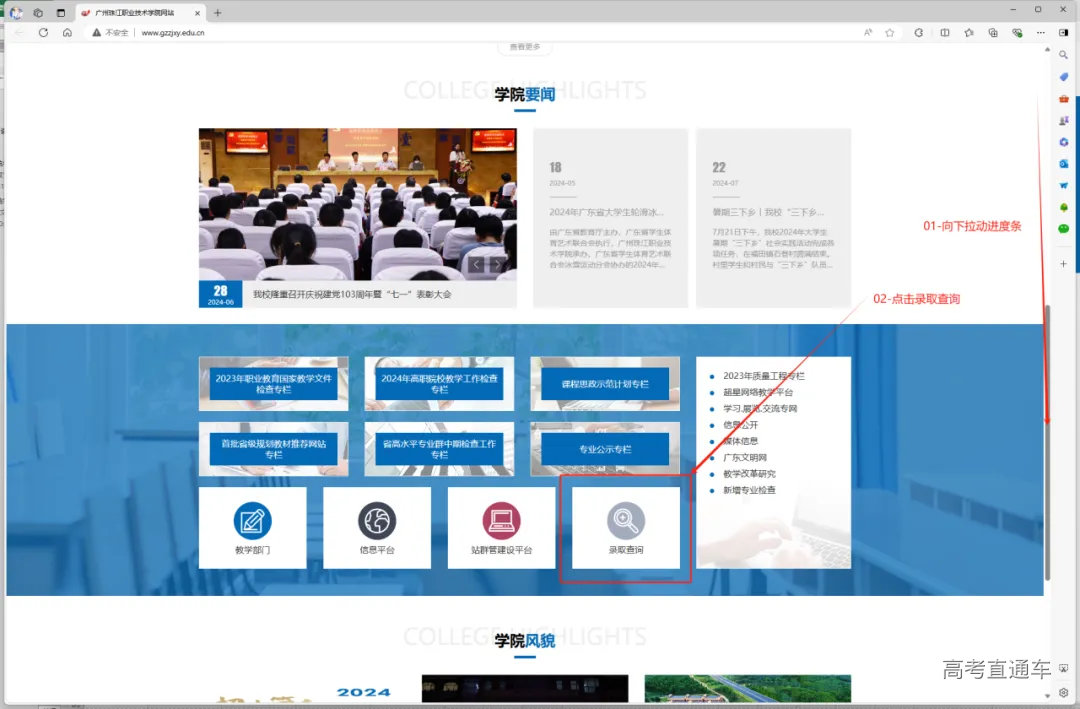
Task: Select the 录取查询 magnifier icon
Action: [626, 519]
